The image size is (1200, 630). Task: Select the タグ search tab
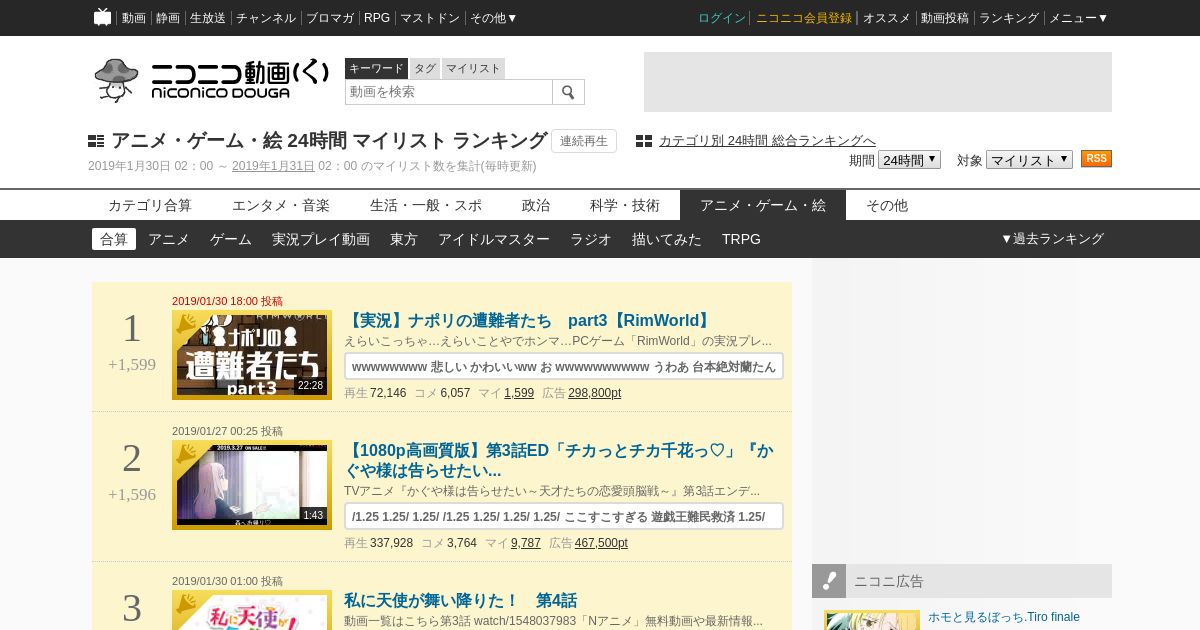pos(425,68)
